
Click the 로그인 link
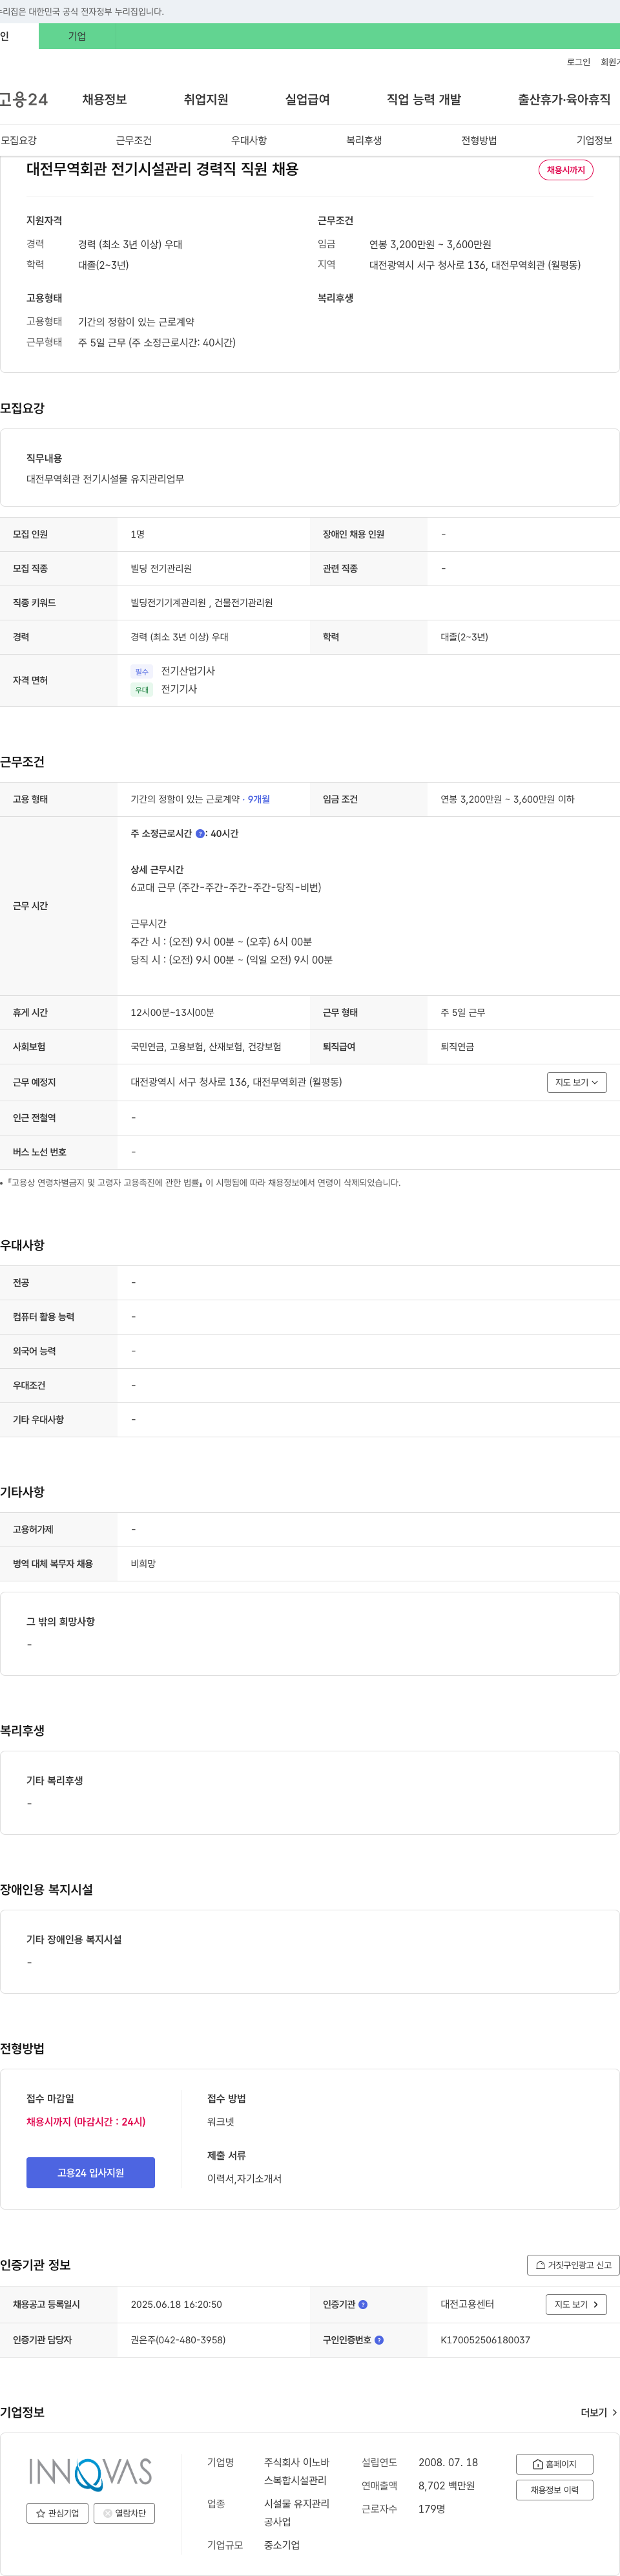click(578, 62)
